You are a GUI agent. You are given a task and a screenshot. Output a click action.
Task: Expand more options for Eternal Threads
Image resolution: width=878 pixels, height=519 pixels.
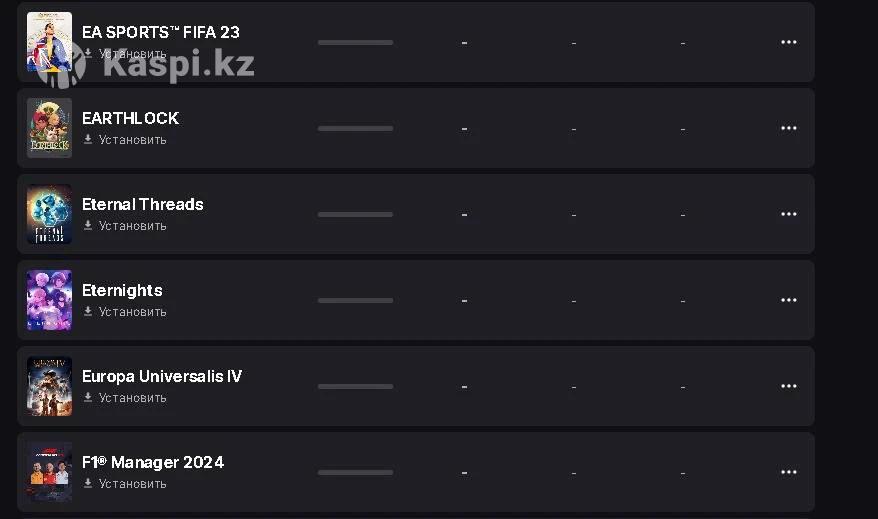788,214
